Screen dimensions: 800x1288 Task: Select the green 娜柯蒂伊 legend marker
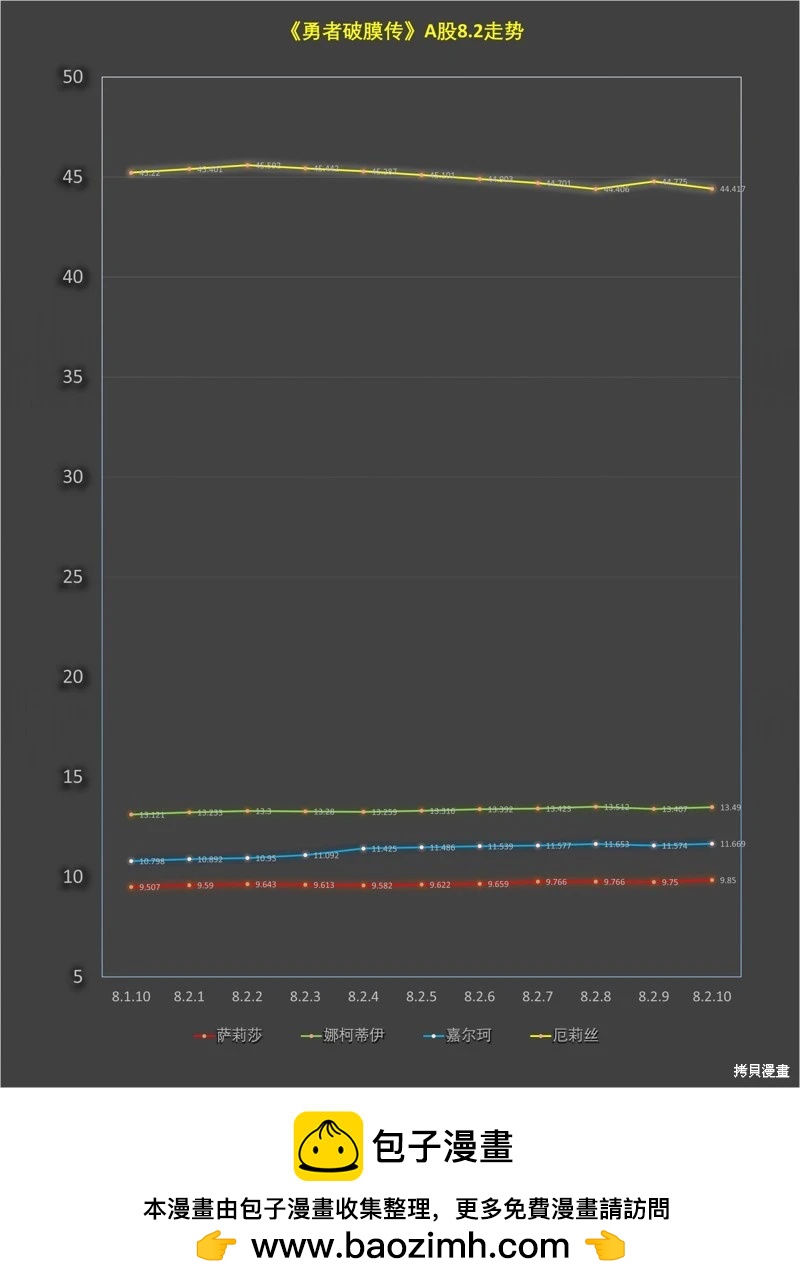pos(311,1036)
